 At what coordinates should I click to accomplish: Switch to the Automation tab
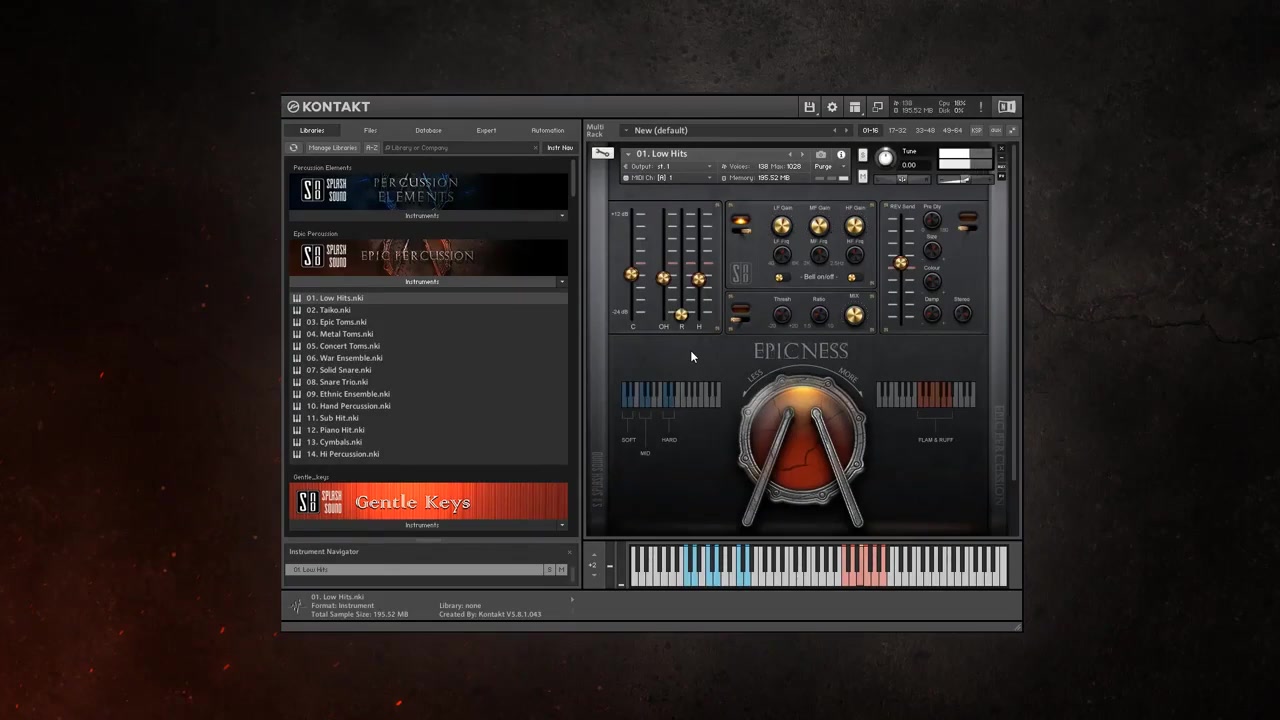(547, 131)
